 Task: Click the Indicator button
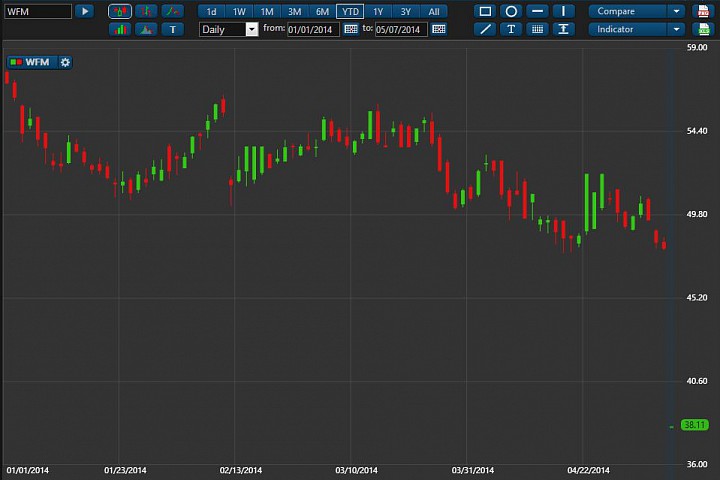[628, 29]
